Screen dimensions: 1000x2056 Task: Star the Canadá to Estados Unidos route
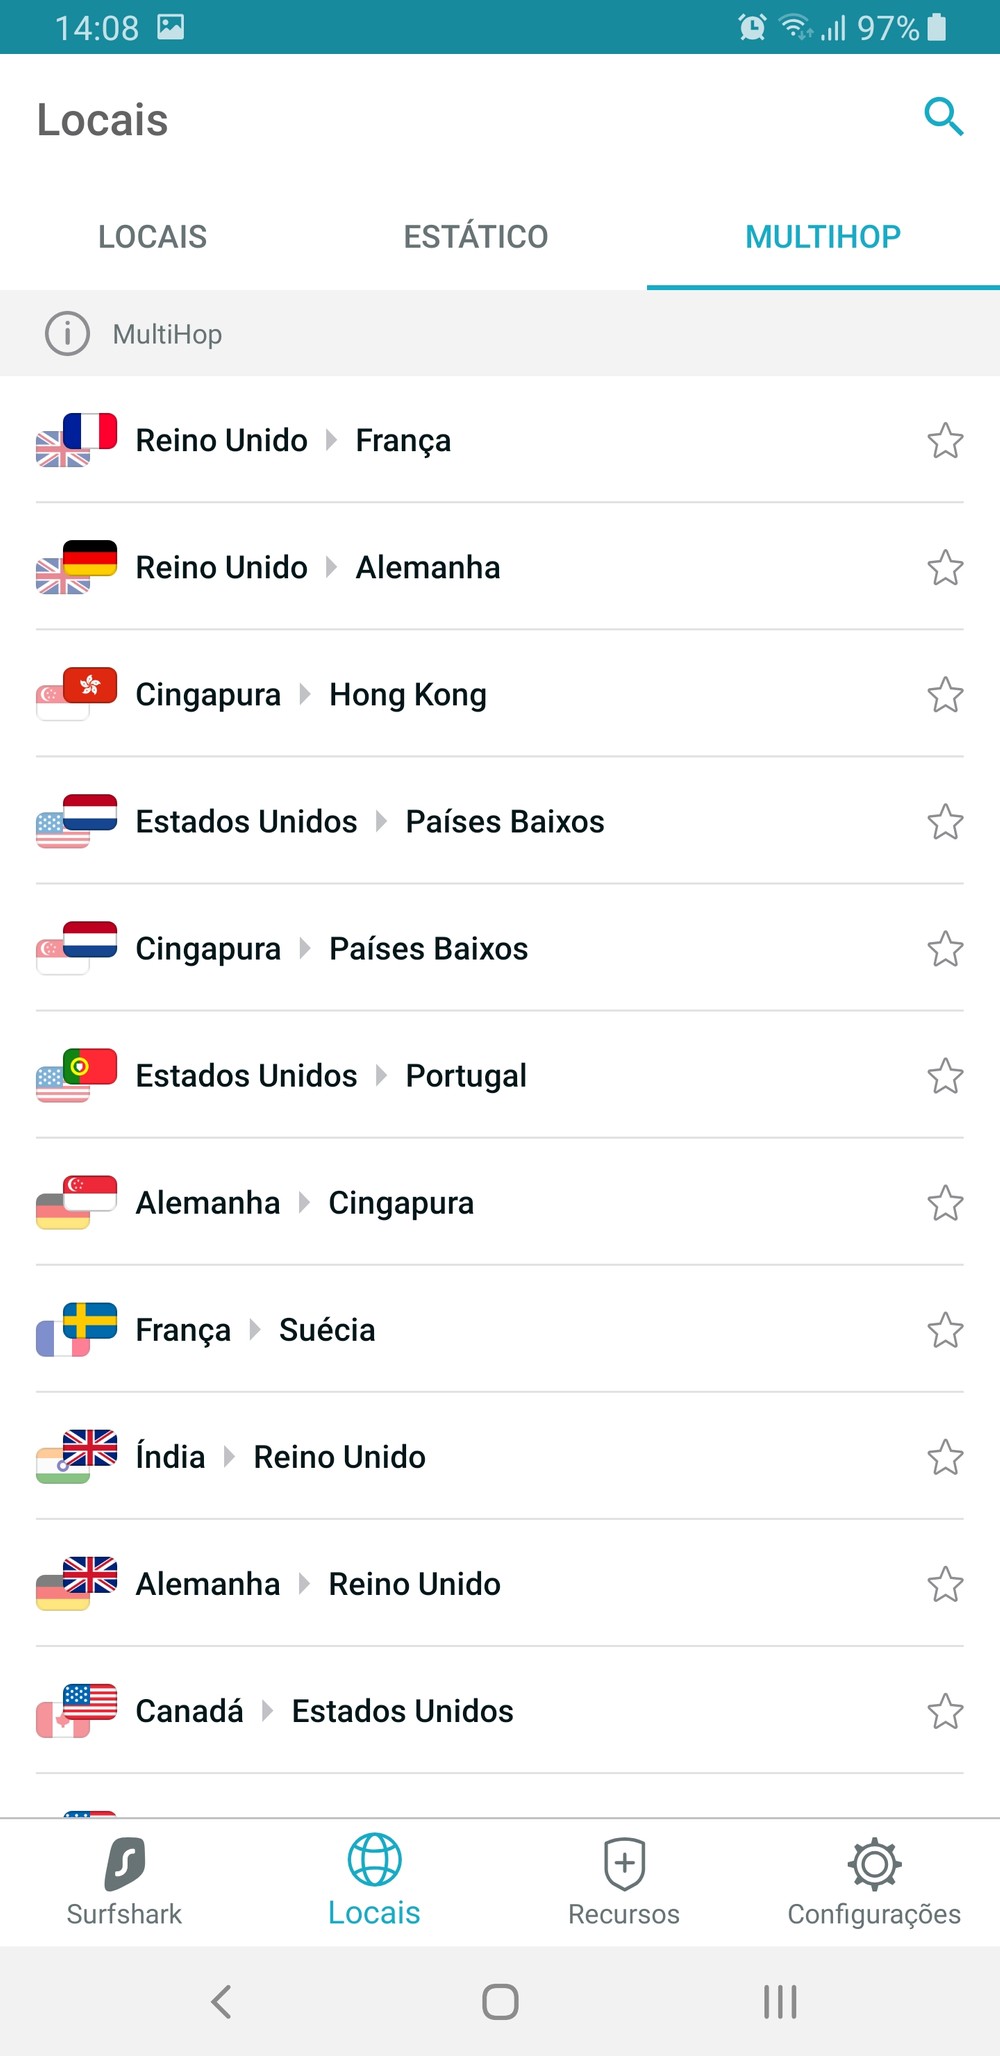coord(945,1711)
